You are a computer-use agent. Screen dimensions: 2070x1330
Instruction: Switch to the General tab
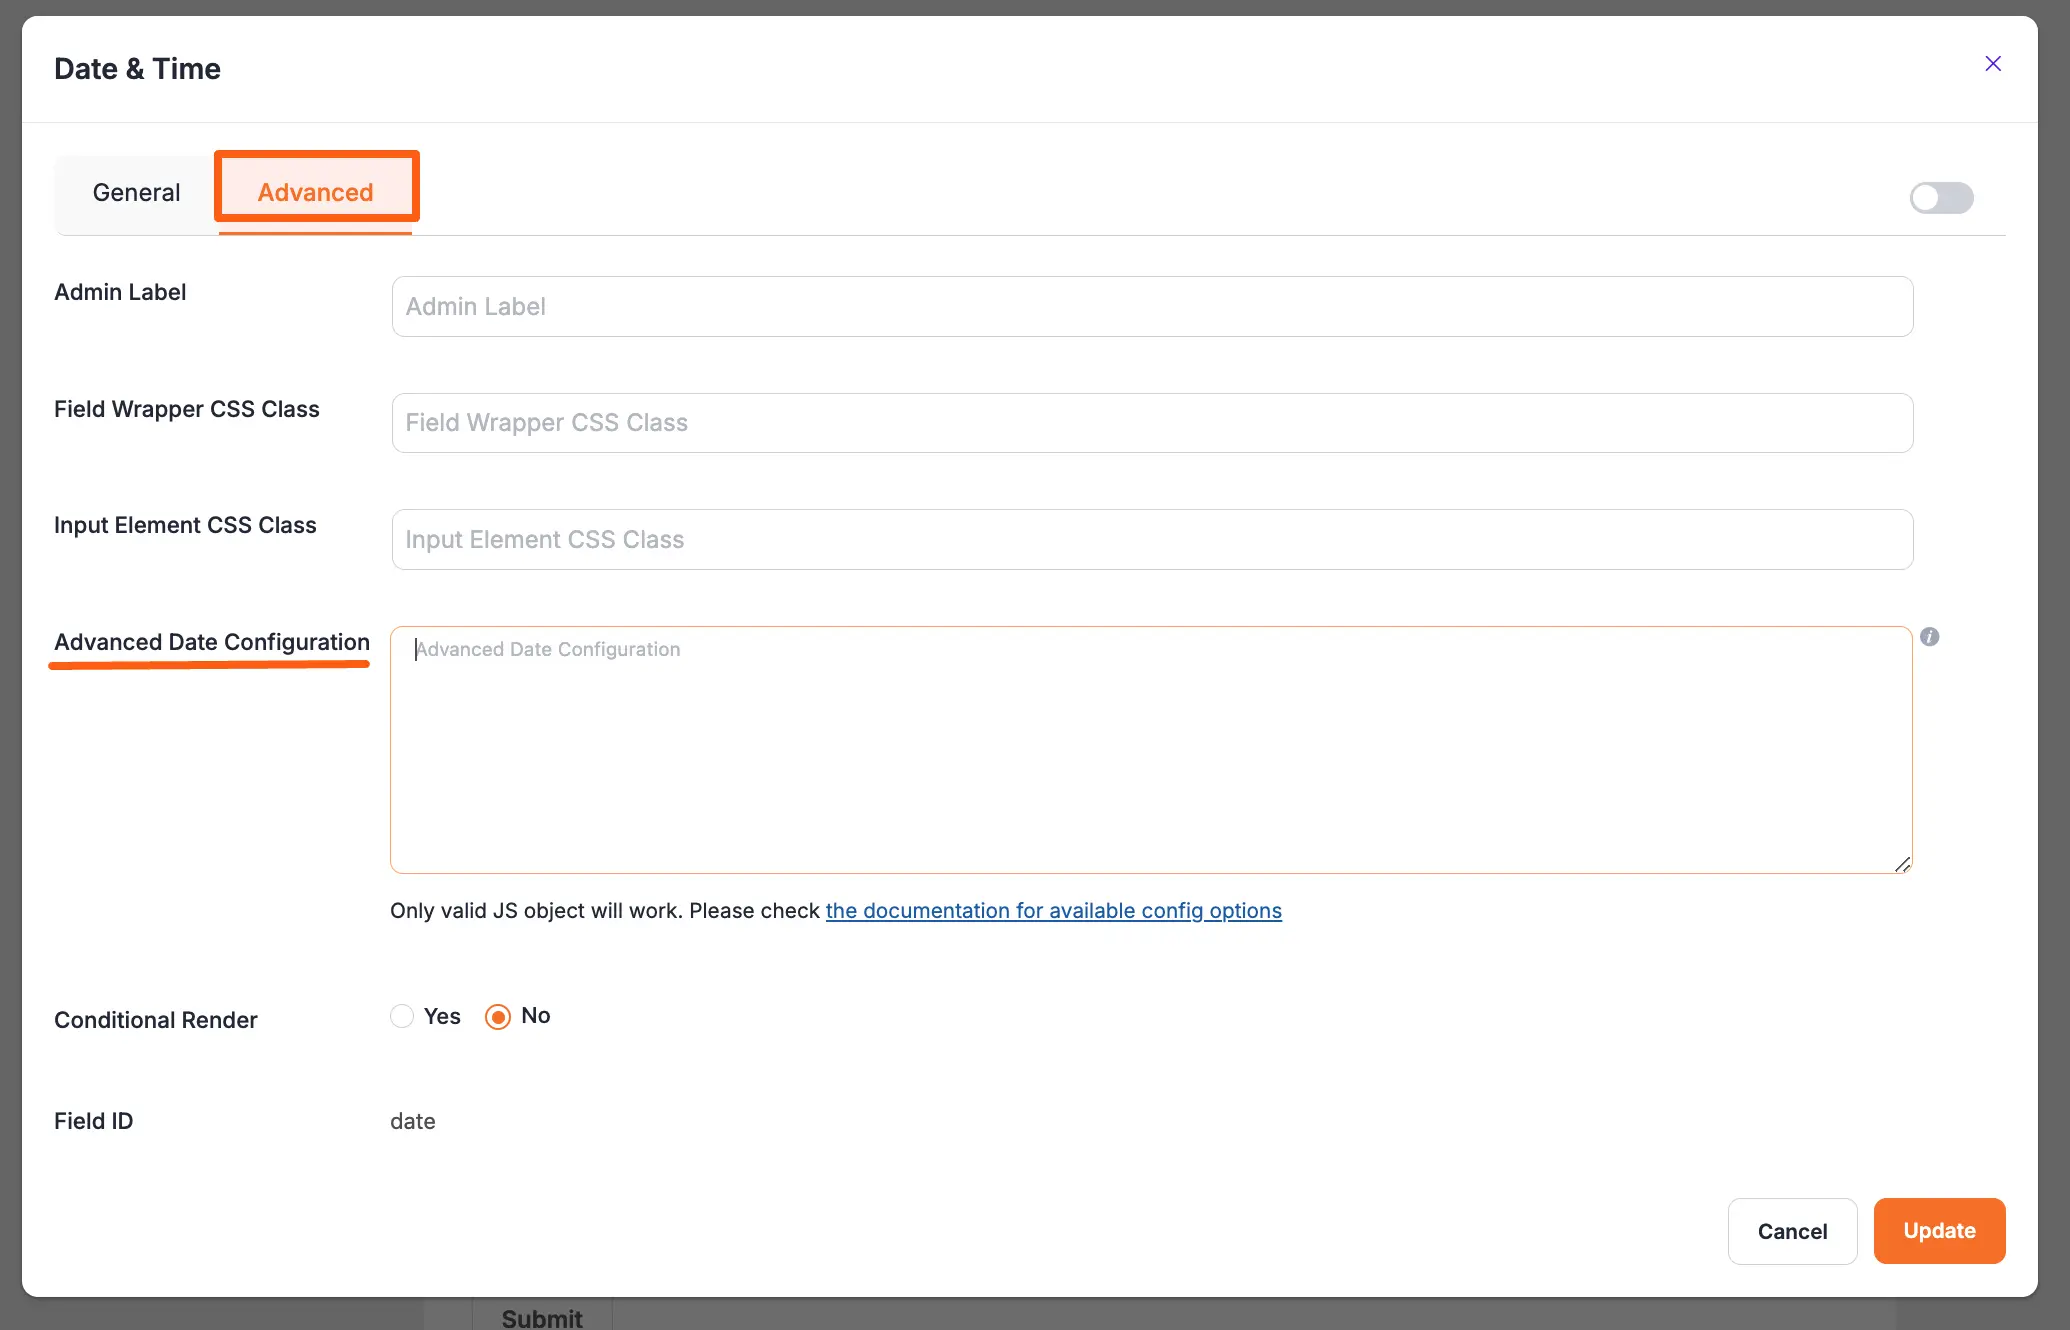136,192
